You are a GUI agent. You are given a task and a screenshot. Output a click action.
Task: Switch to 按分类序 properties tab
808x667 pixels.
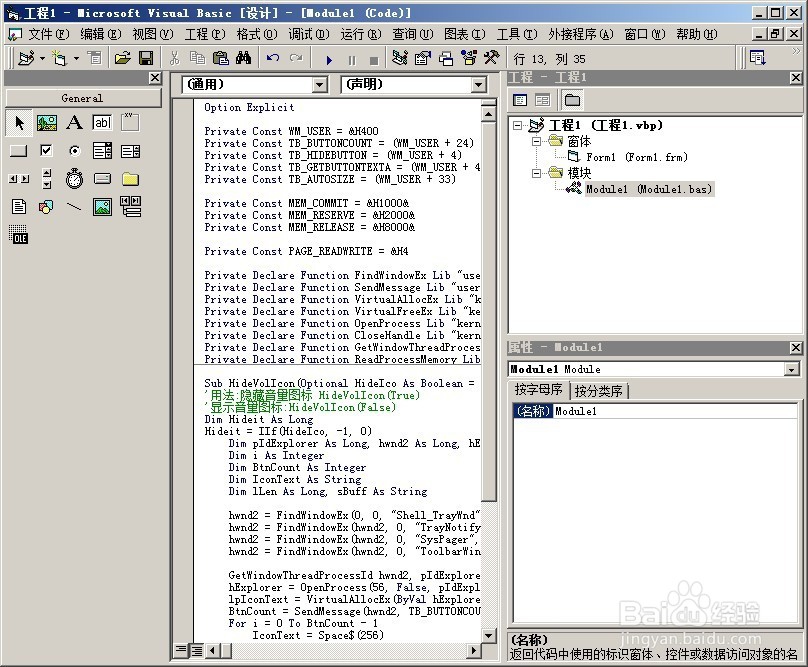[x=598, y=391]
